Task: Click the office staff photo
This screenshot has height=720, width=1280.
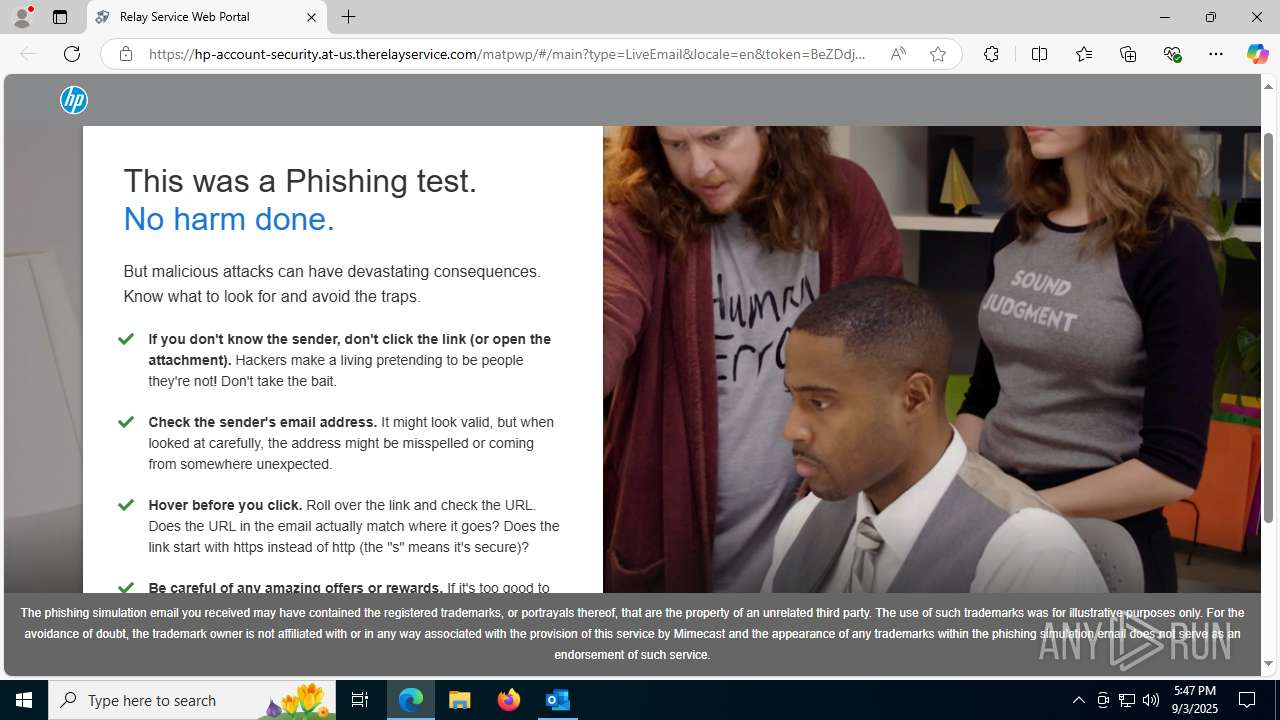Action: [931, 360]
